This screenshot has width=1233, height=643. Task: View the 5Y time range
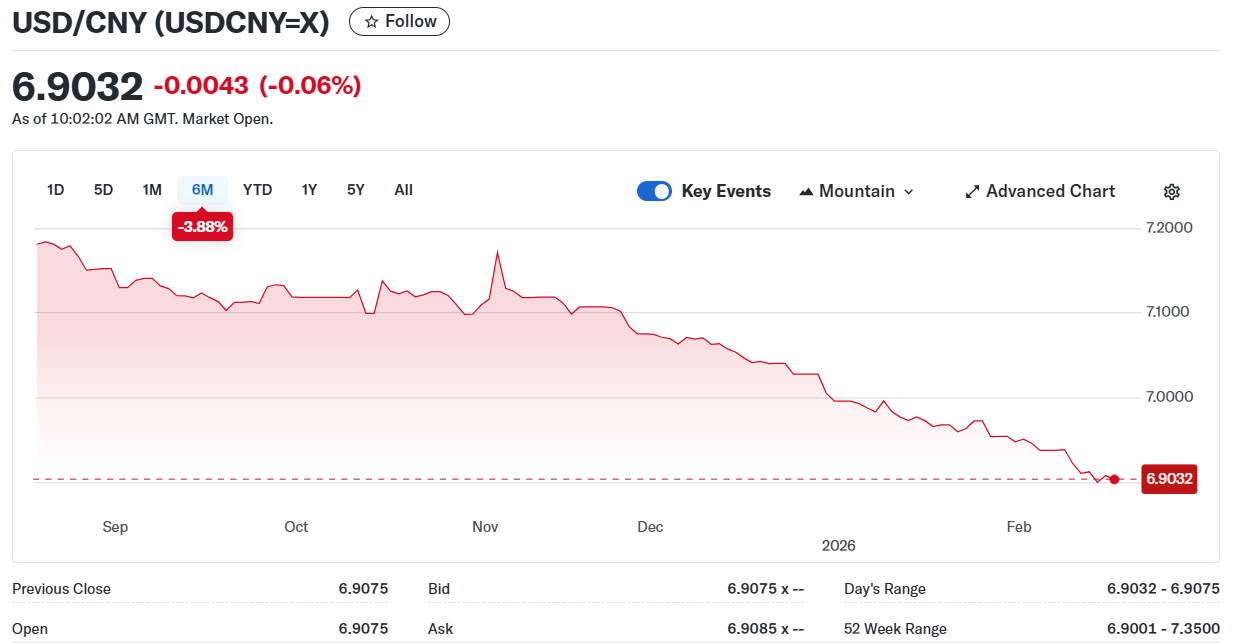click(x=356, y=190)
